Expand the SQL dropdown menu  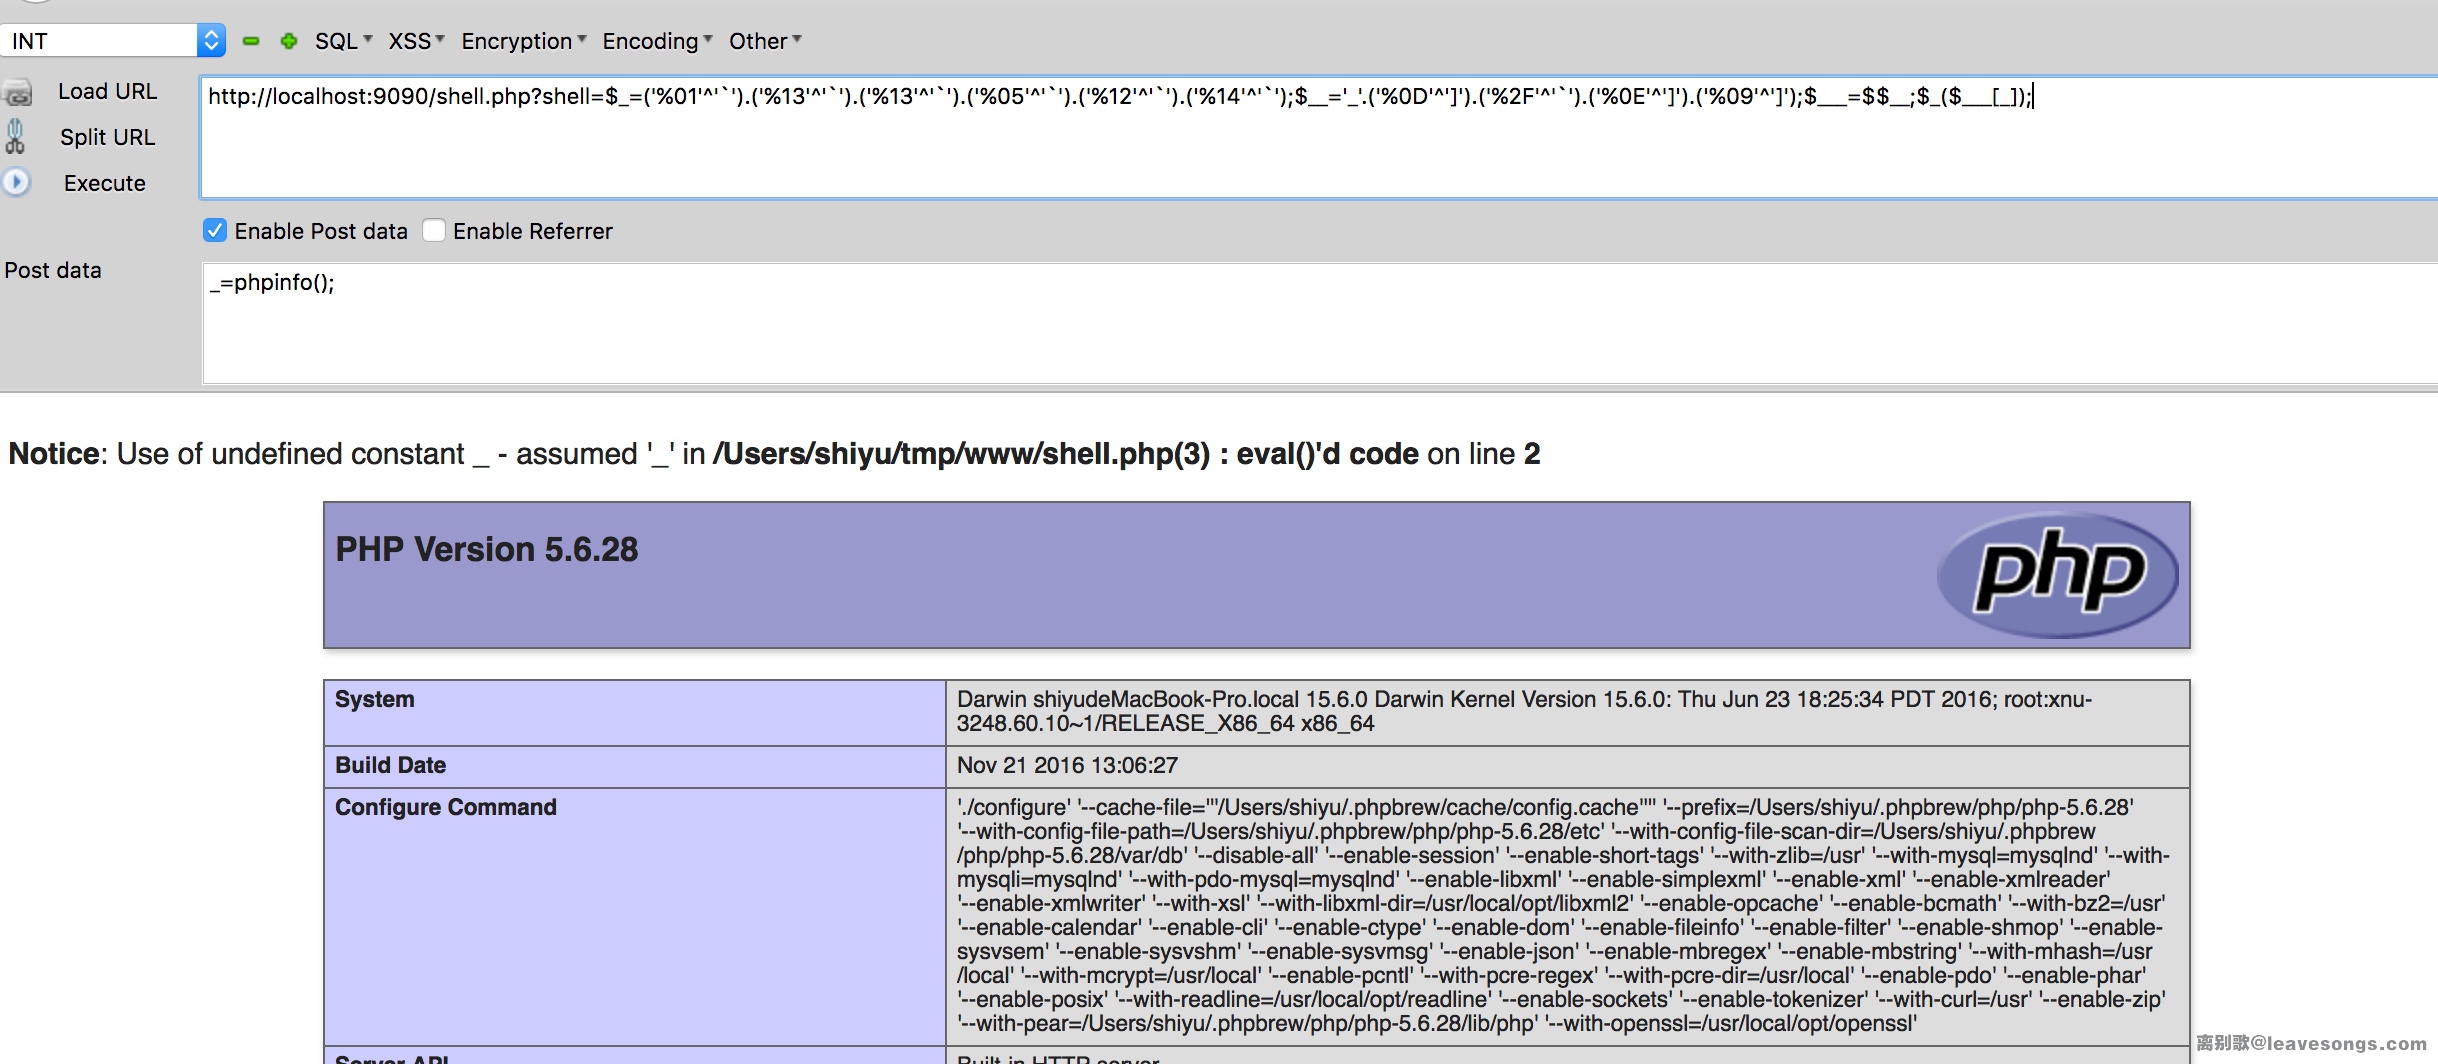tap(343, 41)
